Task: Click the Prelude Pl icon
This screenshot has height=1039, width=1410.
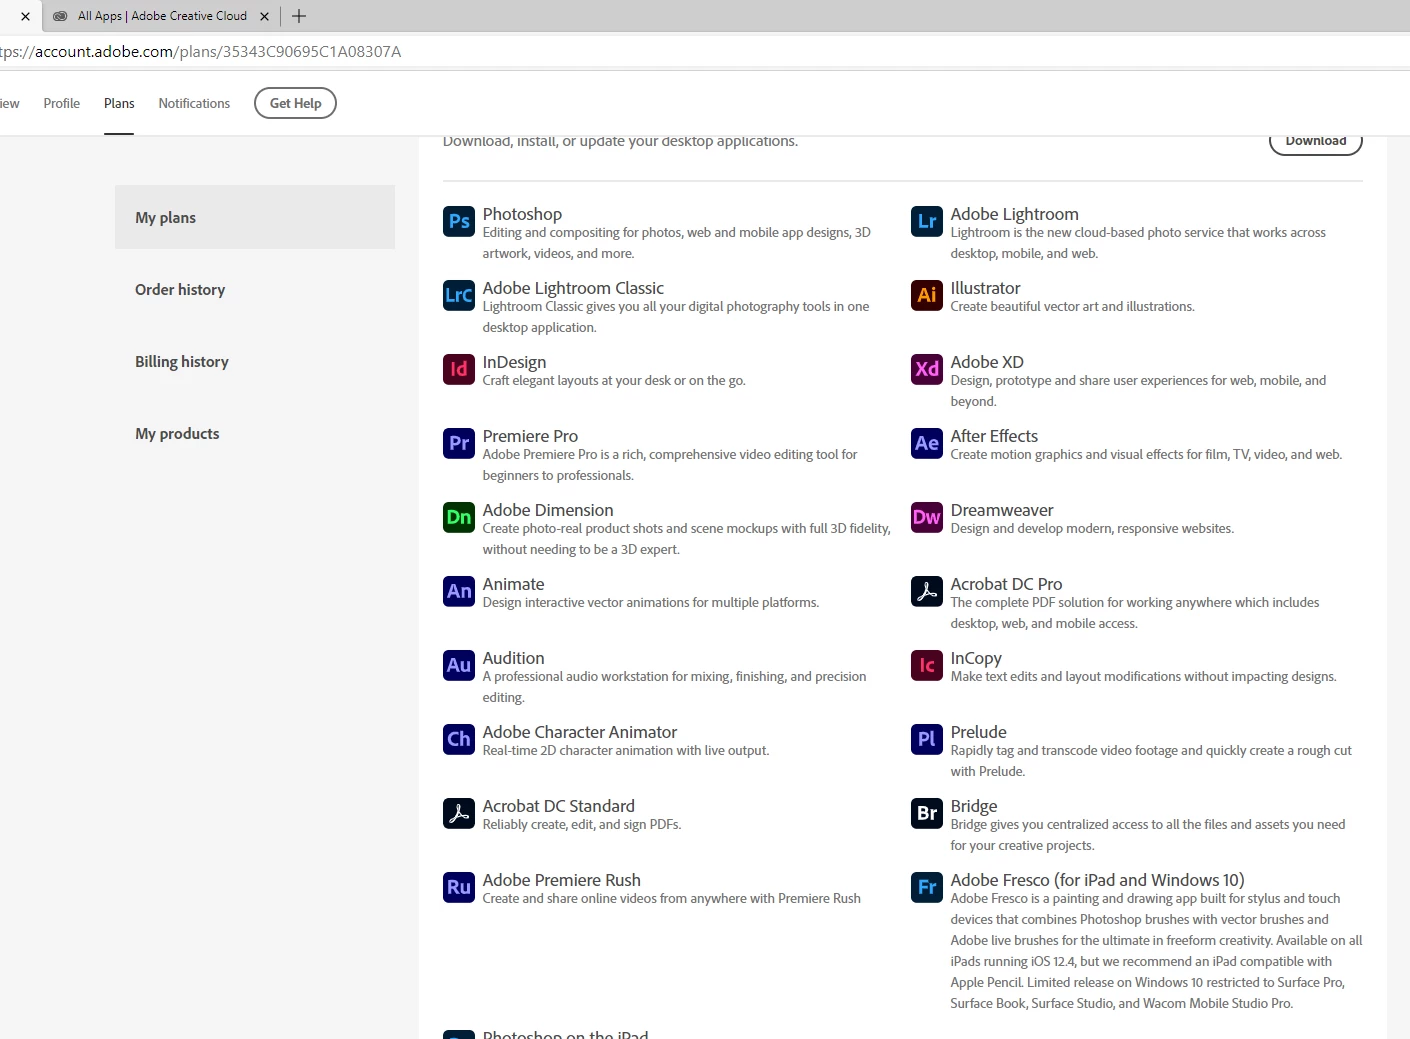Action: 927,739
